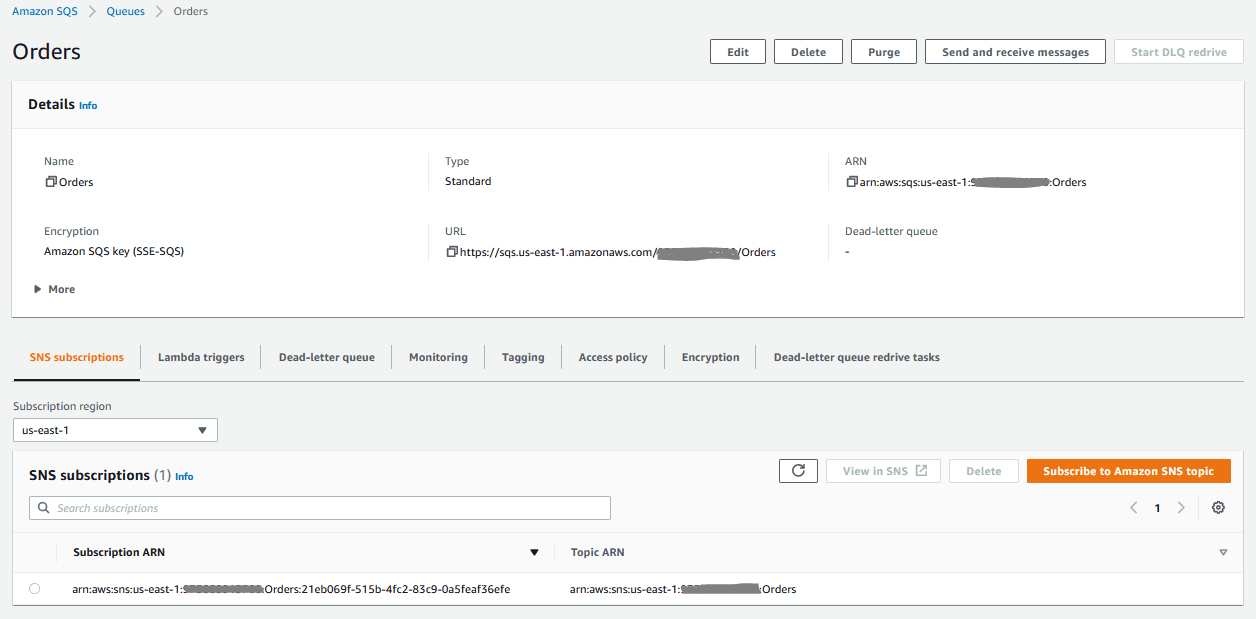Select the Standard type value
Viewport: 1256px width, 619px height.
coord(468,181)
